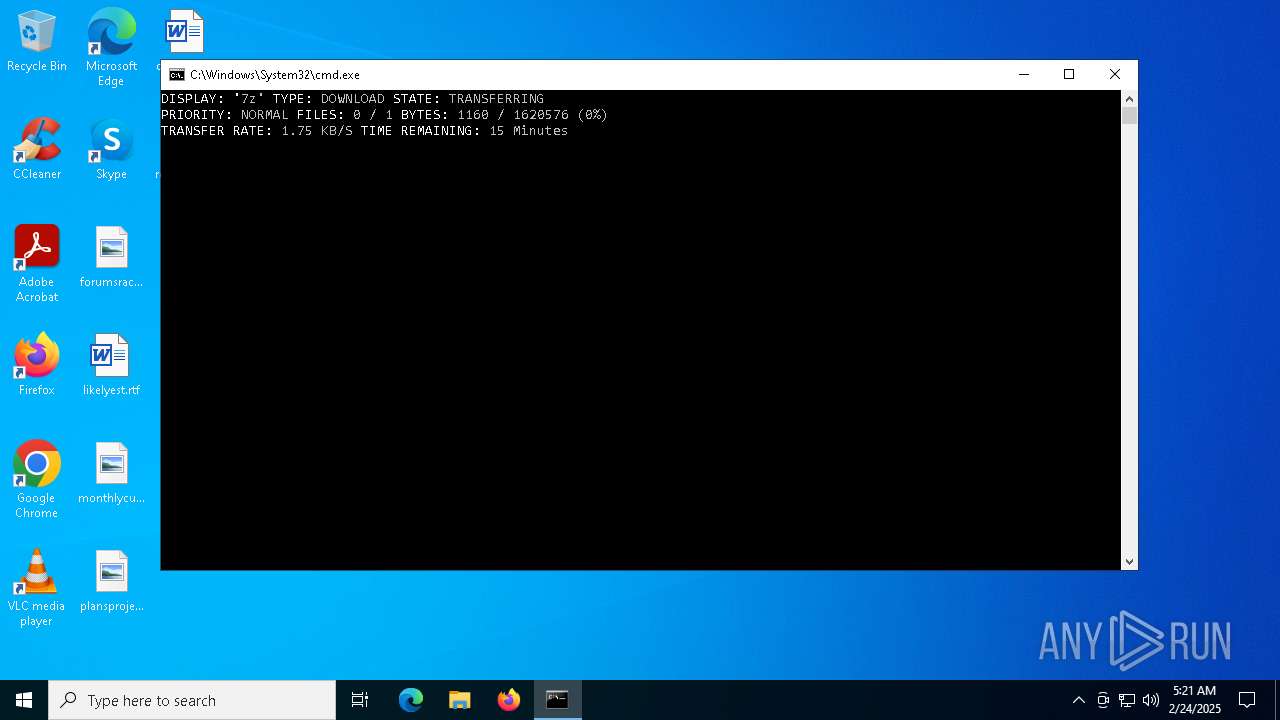Click the cmd taskbar button
Viewport: 1280px width, 720px height.
(557, 700)
